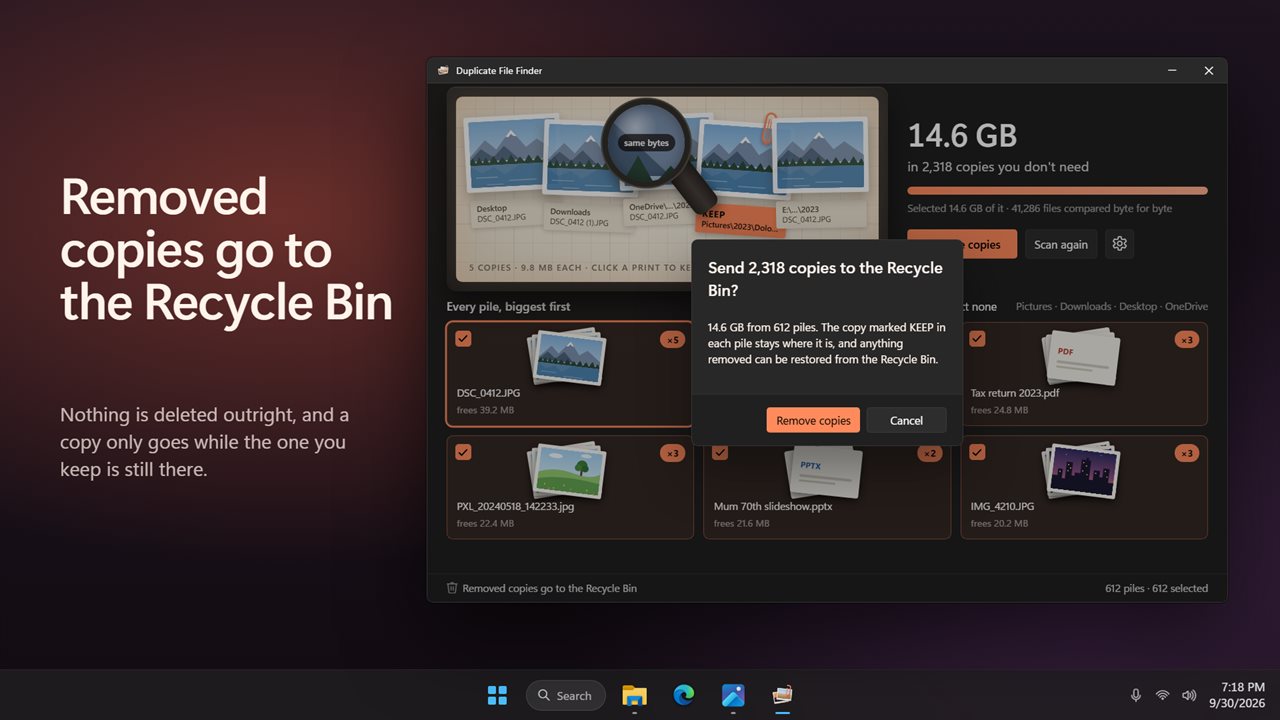The image size is (1280, 720).
Task: Open File Explorer from the taskbar
Action: 634,695
